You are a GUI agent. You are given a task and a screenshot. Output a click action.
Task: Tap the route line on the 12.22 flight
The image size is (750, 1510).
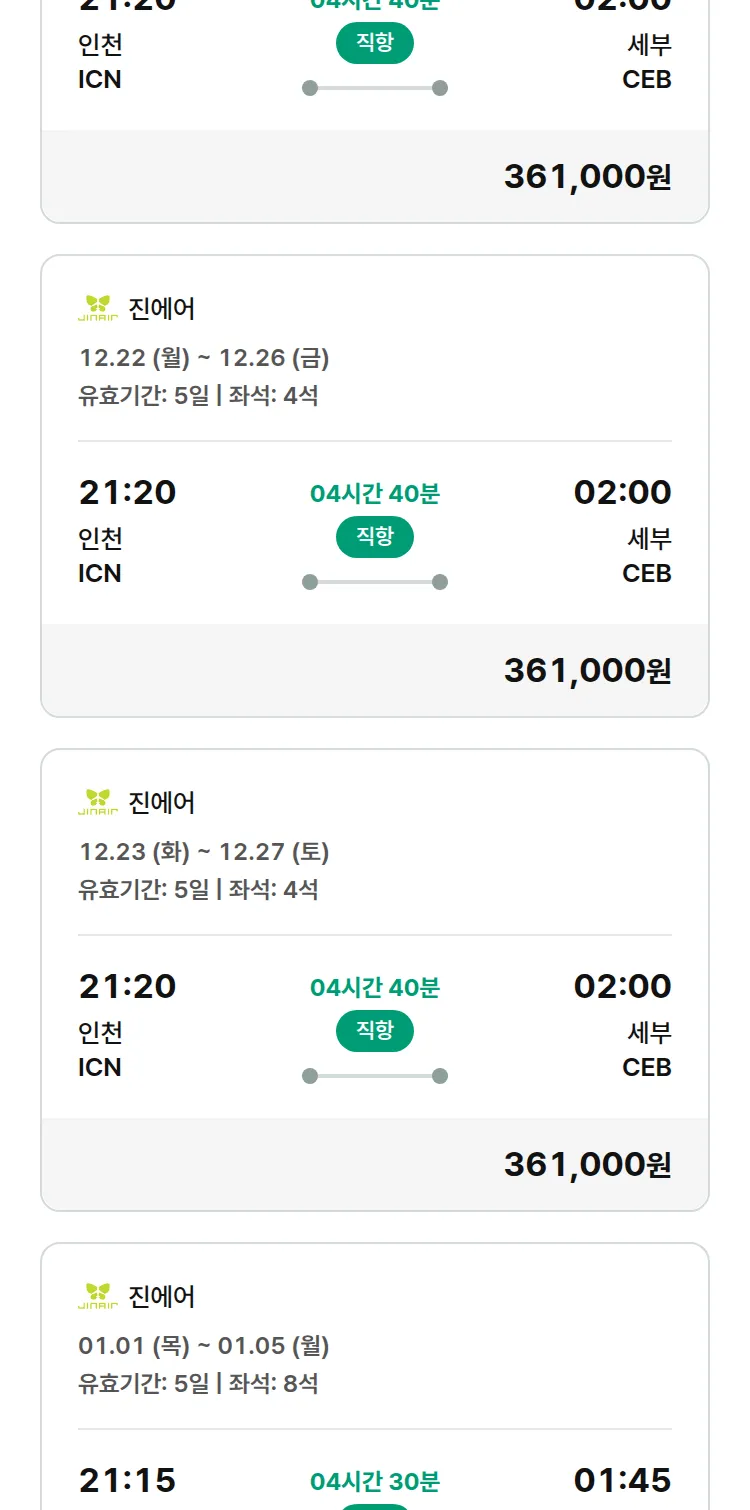(375, 582)
